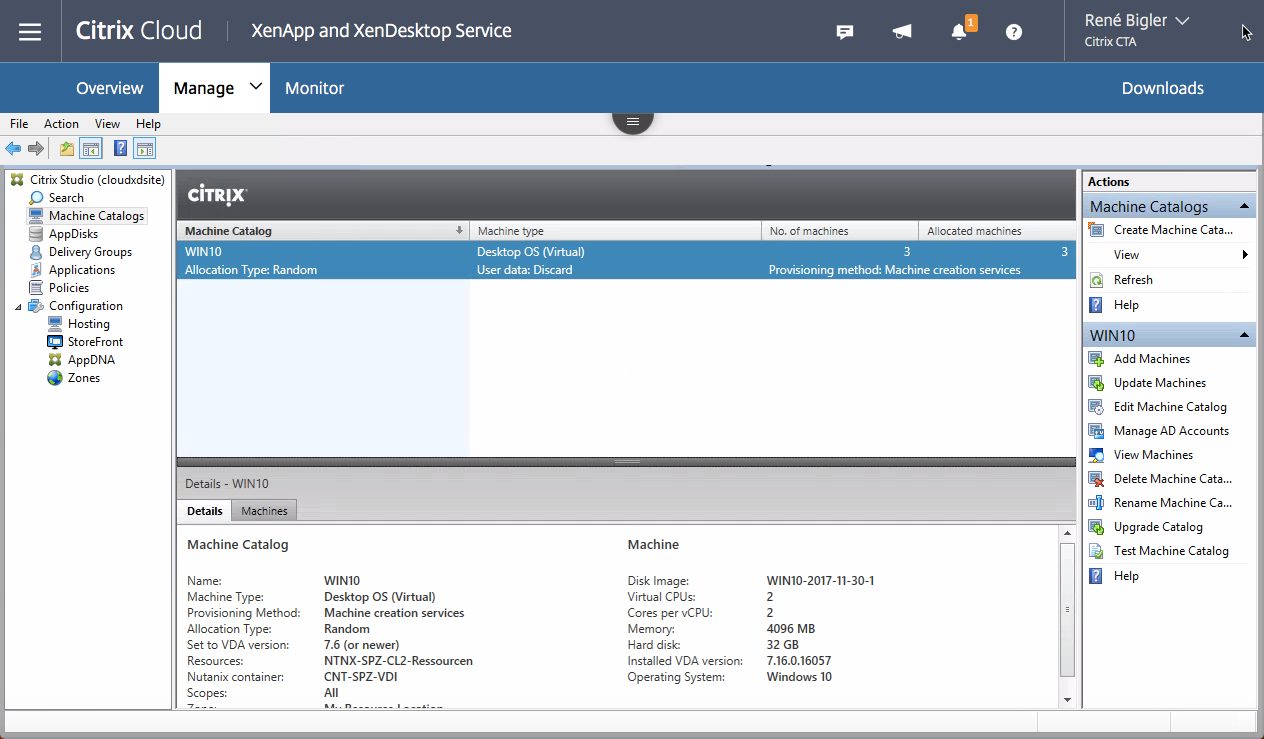Open Citrix Cloud help via question mark icon

click(x=1013, y=31)
